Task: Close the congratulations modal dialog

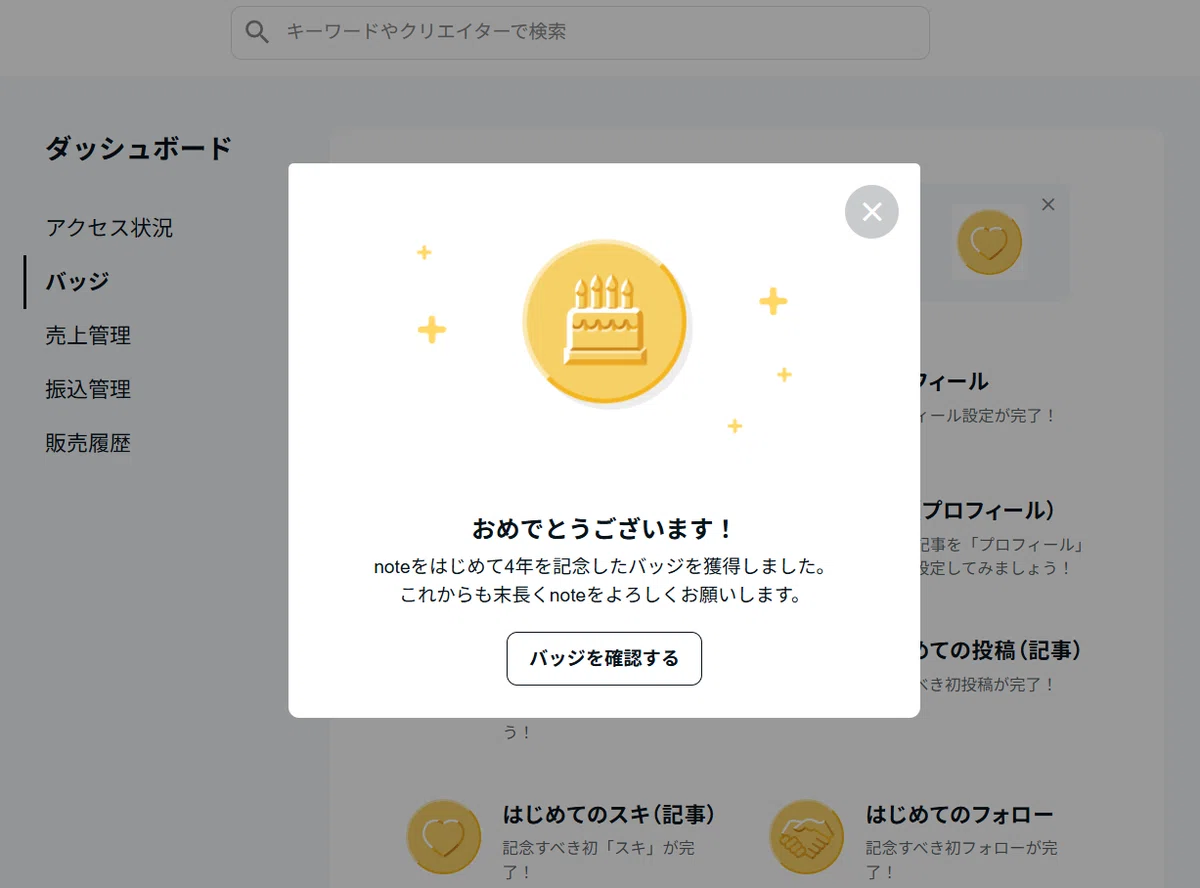Action: pos(871,211)
